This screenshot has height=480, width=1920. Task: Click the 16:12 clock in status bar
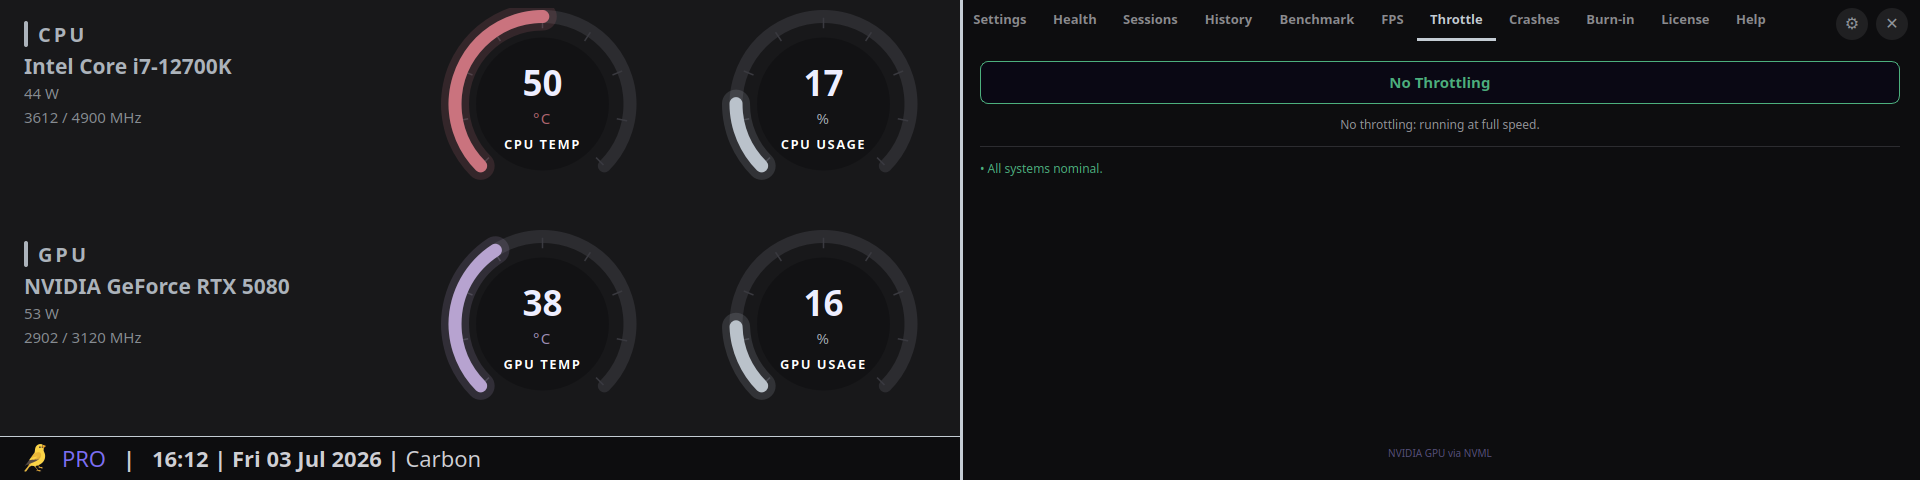(180, 459)
